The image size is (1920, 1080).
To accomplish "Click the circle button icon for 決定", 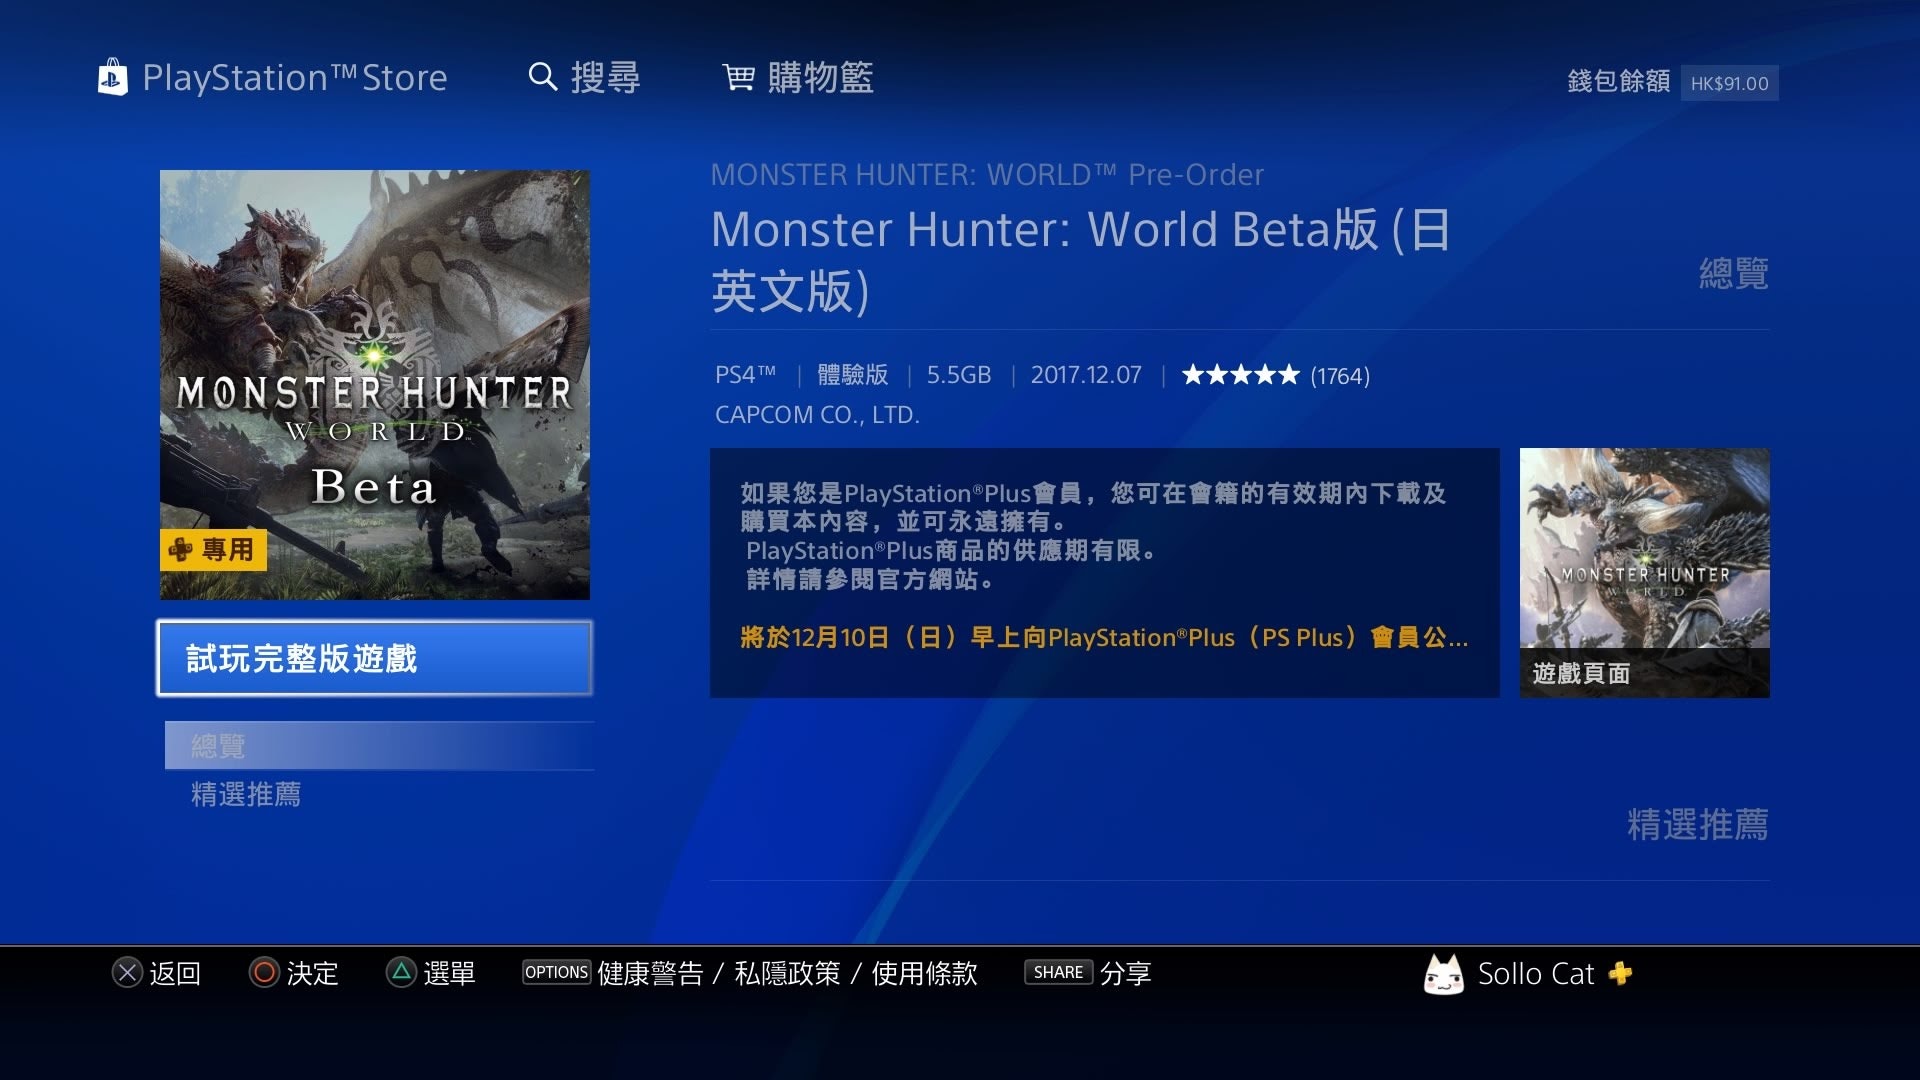I will click(x=264, y=972).
